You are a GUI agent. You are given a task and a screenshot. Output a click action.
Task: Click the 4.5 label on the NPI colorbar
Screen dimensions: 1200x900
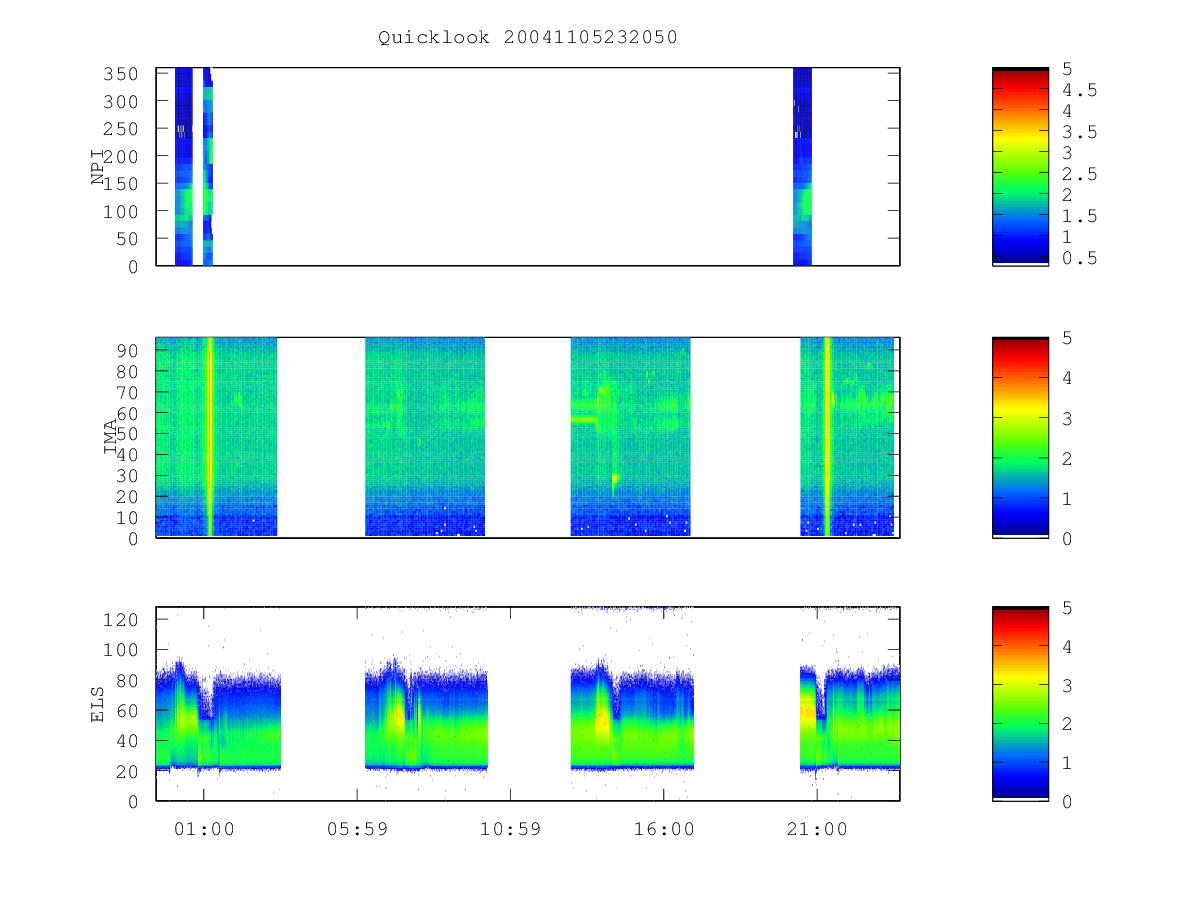(x=1079, y=90)
